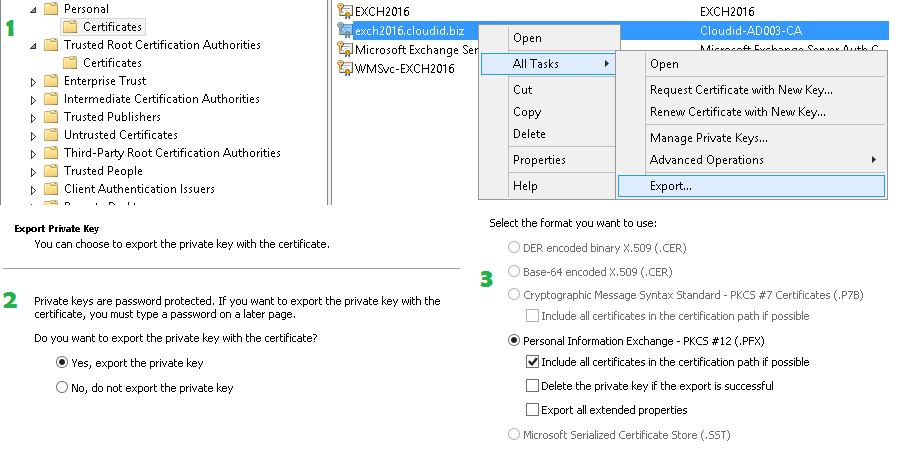Choose No, do not export the private key
The image size is (911, 464).
(x=62, y=387)
